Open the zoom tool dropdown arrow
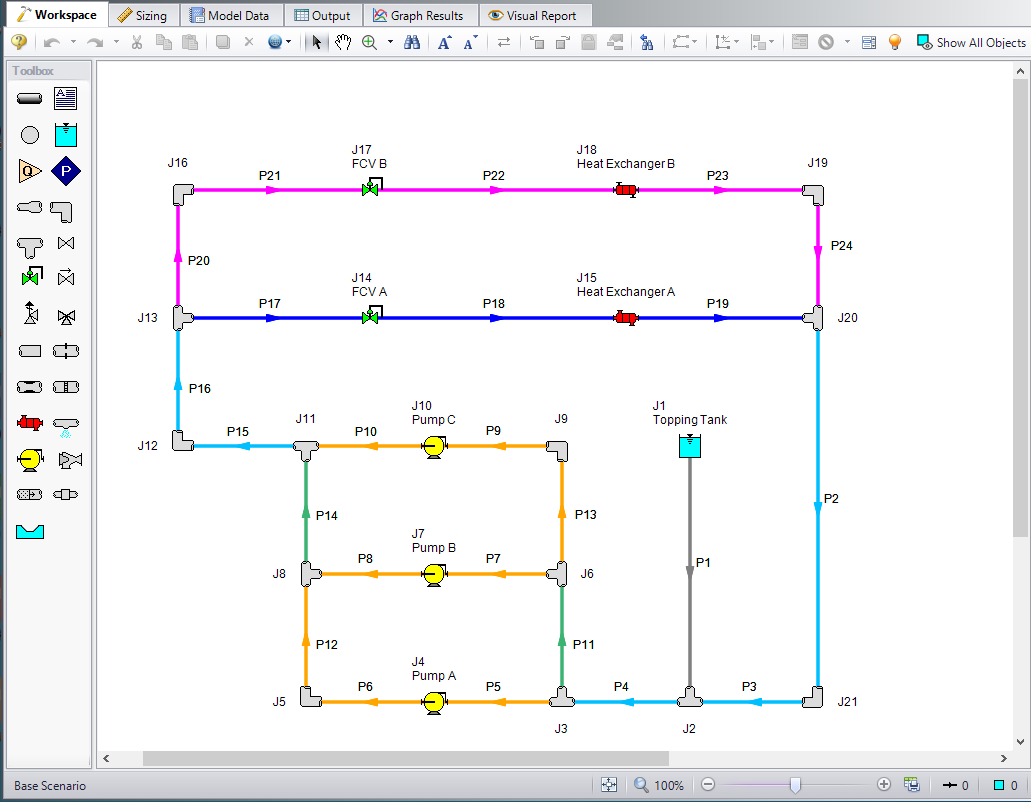This screenshot has height=802, width=1031. point(390,42)
